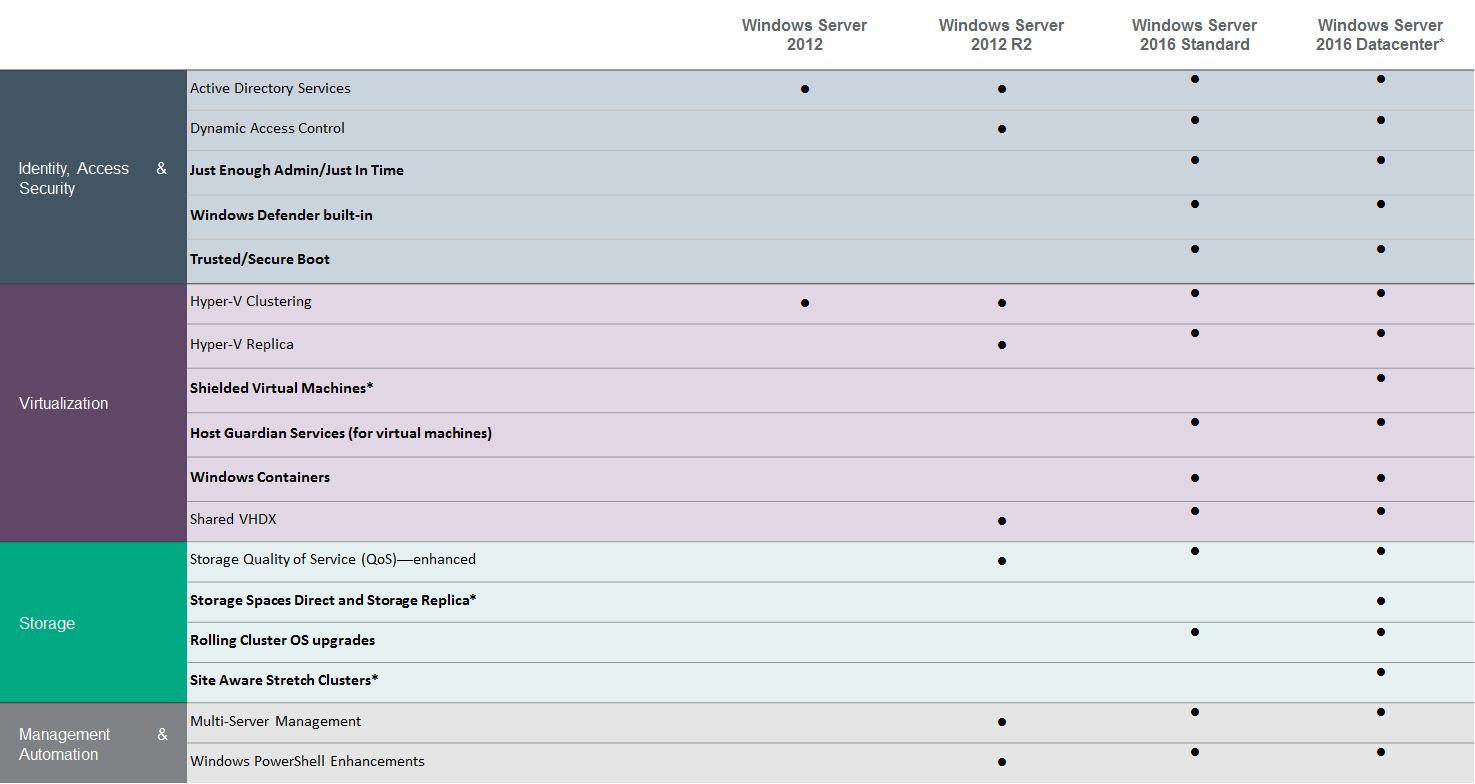Click the Multi-Server Management dot under 2012 R2
This screenshot has height=784, width=1475.
pyautogui.click(x=1001, y=722)
